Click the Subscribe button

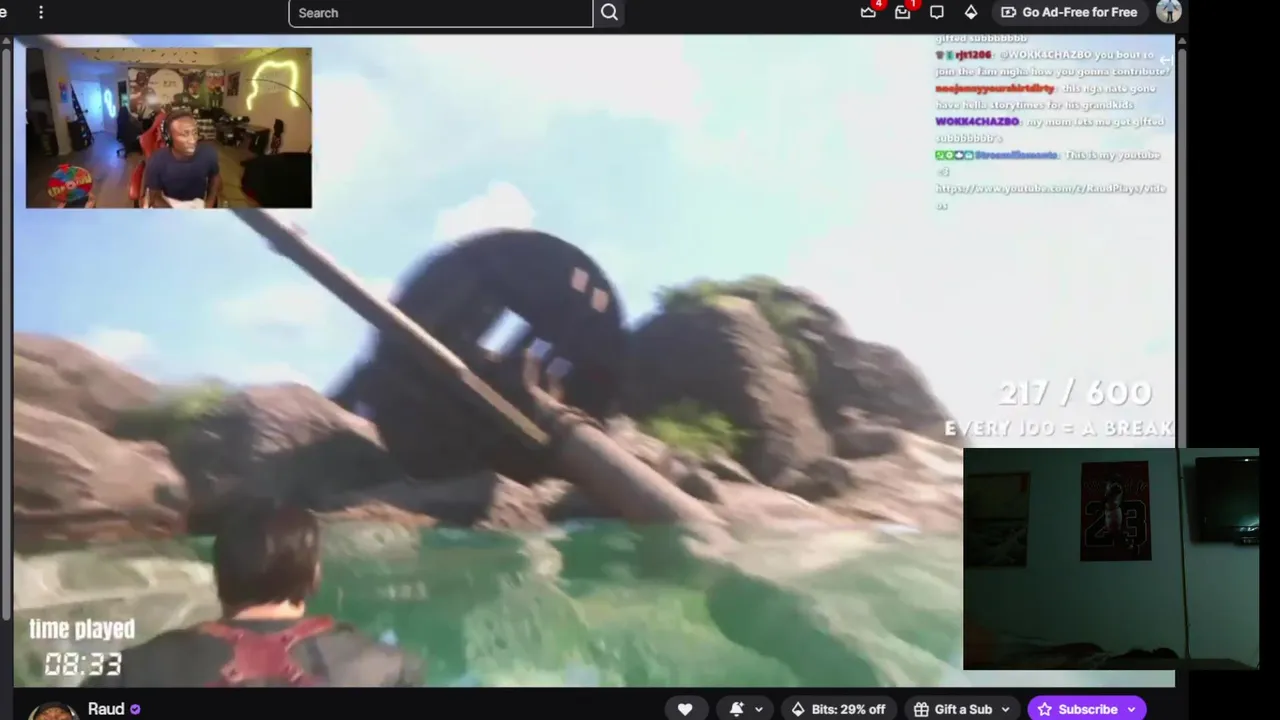[1087, 709]
